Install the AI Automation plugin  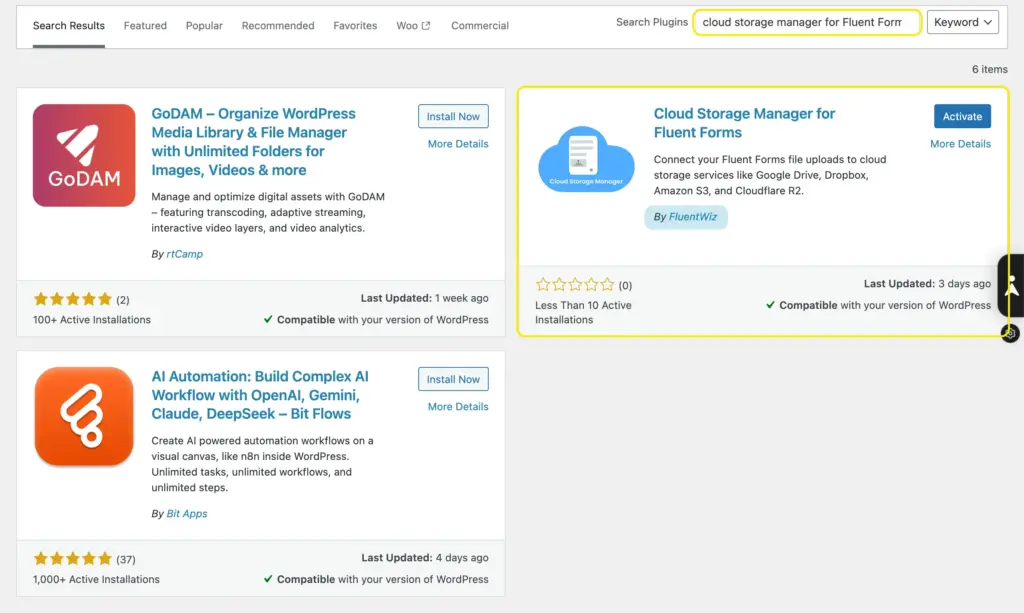pyautogui.click(x=453, y=379)
